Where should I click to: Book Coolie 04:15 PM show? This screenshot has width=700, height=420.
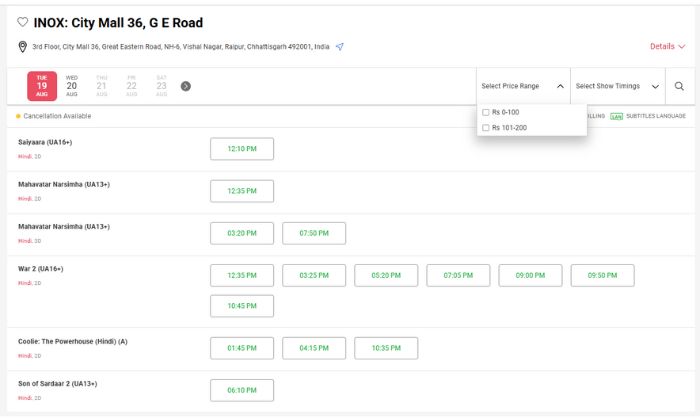[314, 348]
